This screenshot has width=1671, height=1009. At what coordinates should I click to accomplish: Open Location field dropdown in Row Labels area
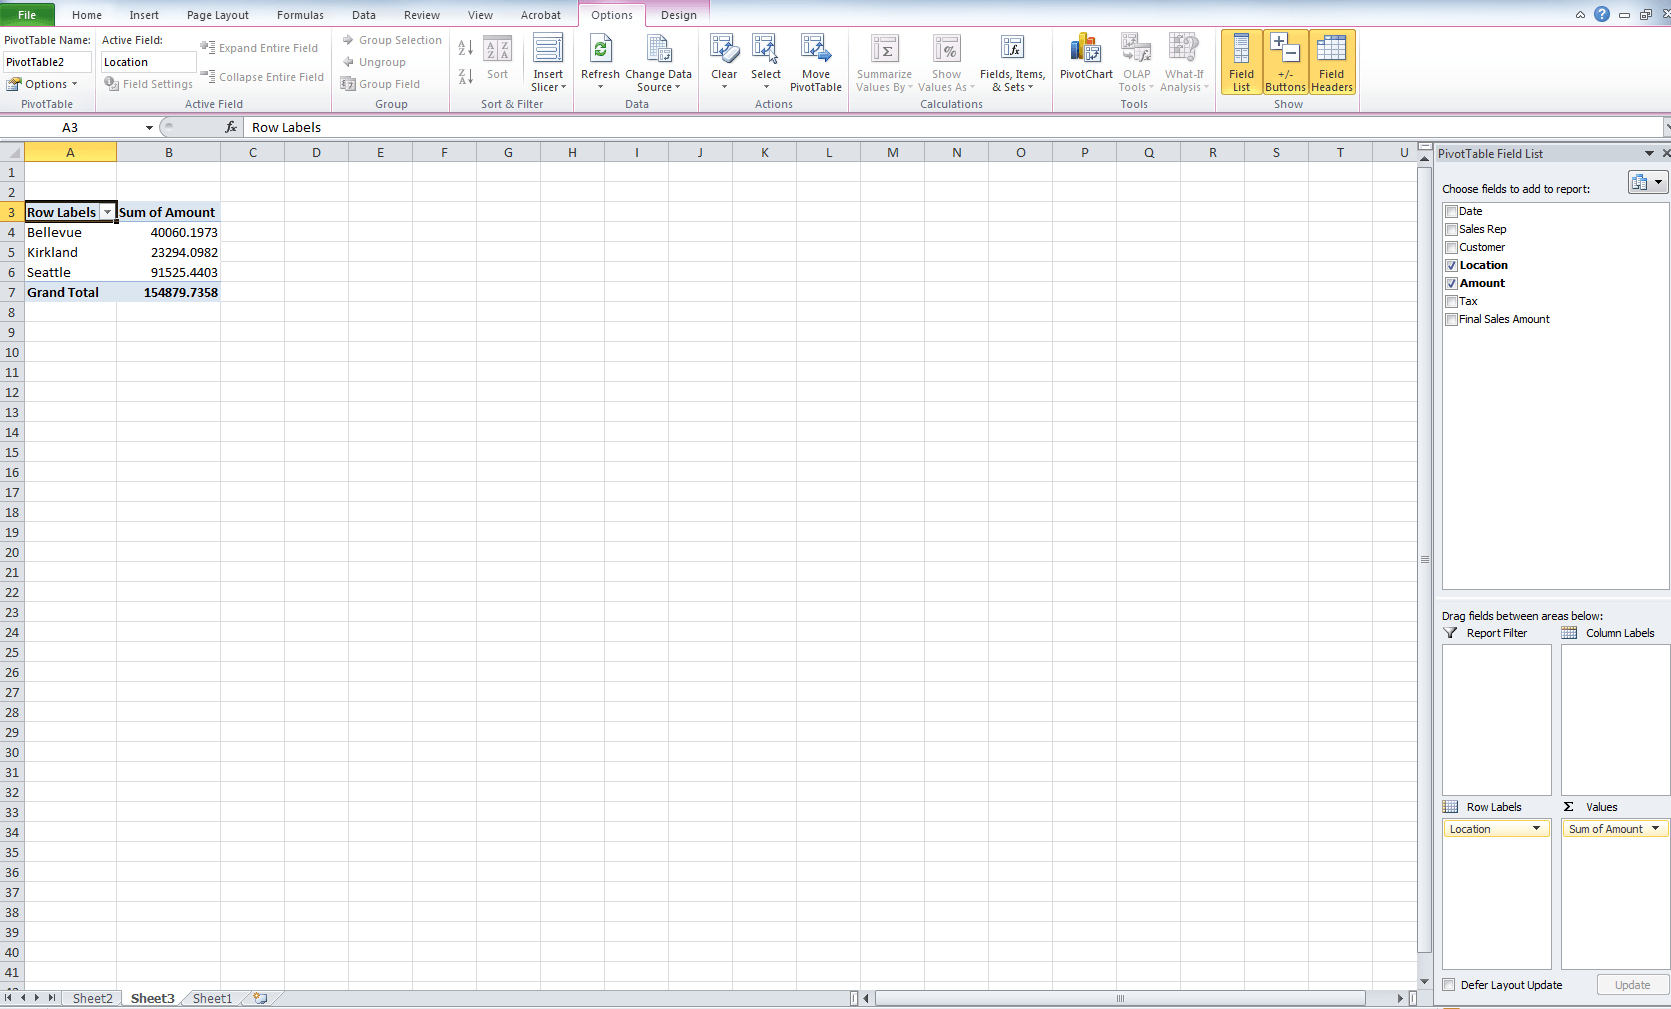tap(1537, 829)
